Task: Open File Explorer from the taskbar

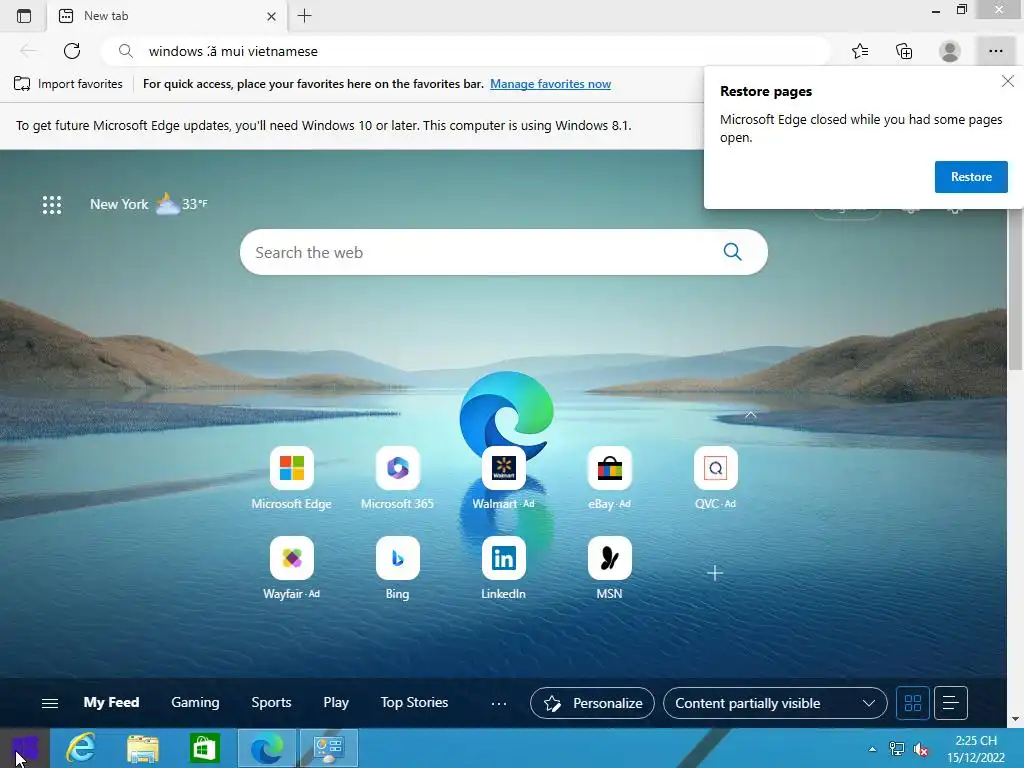Action: click(x=142, y=748)
